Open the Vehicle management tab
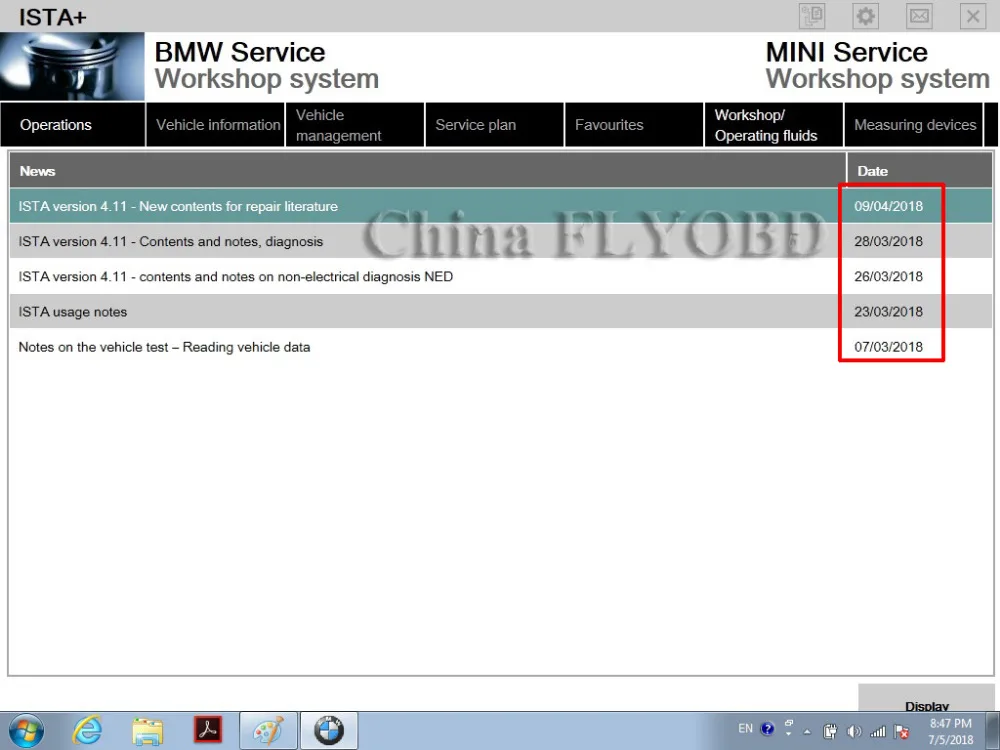This screenshot has height=750, width=1000. pos(355,125)
